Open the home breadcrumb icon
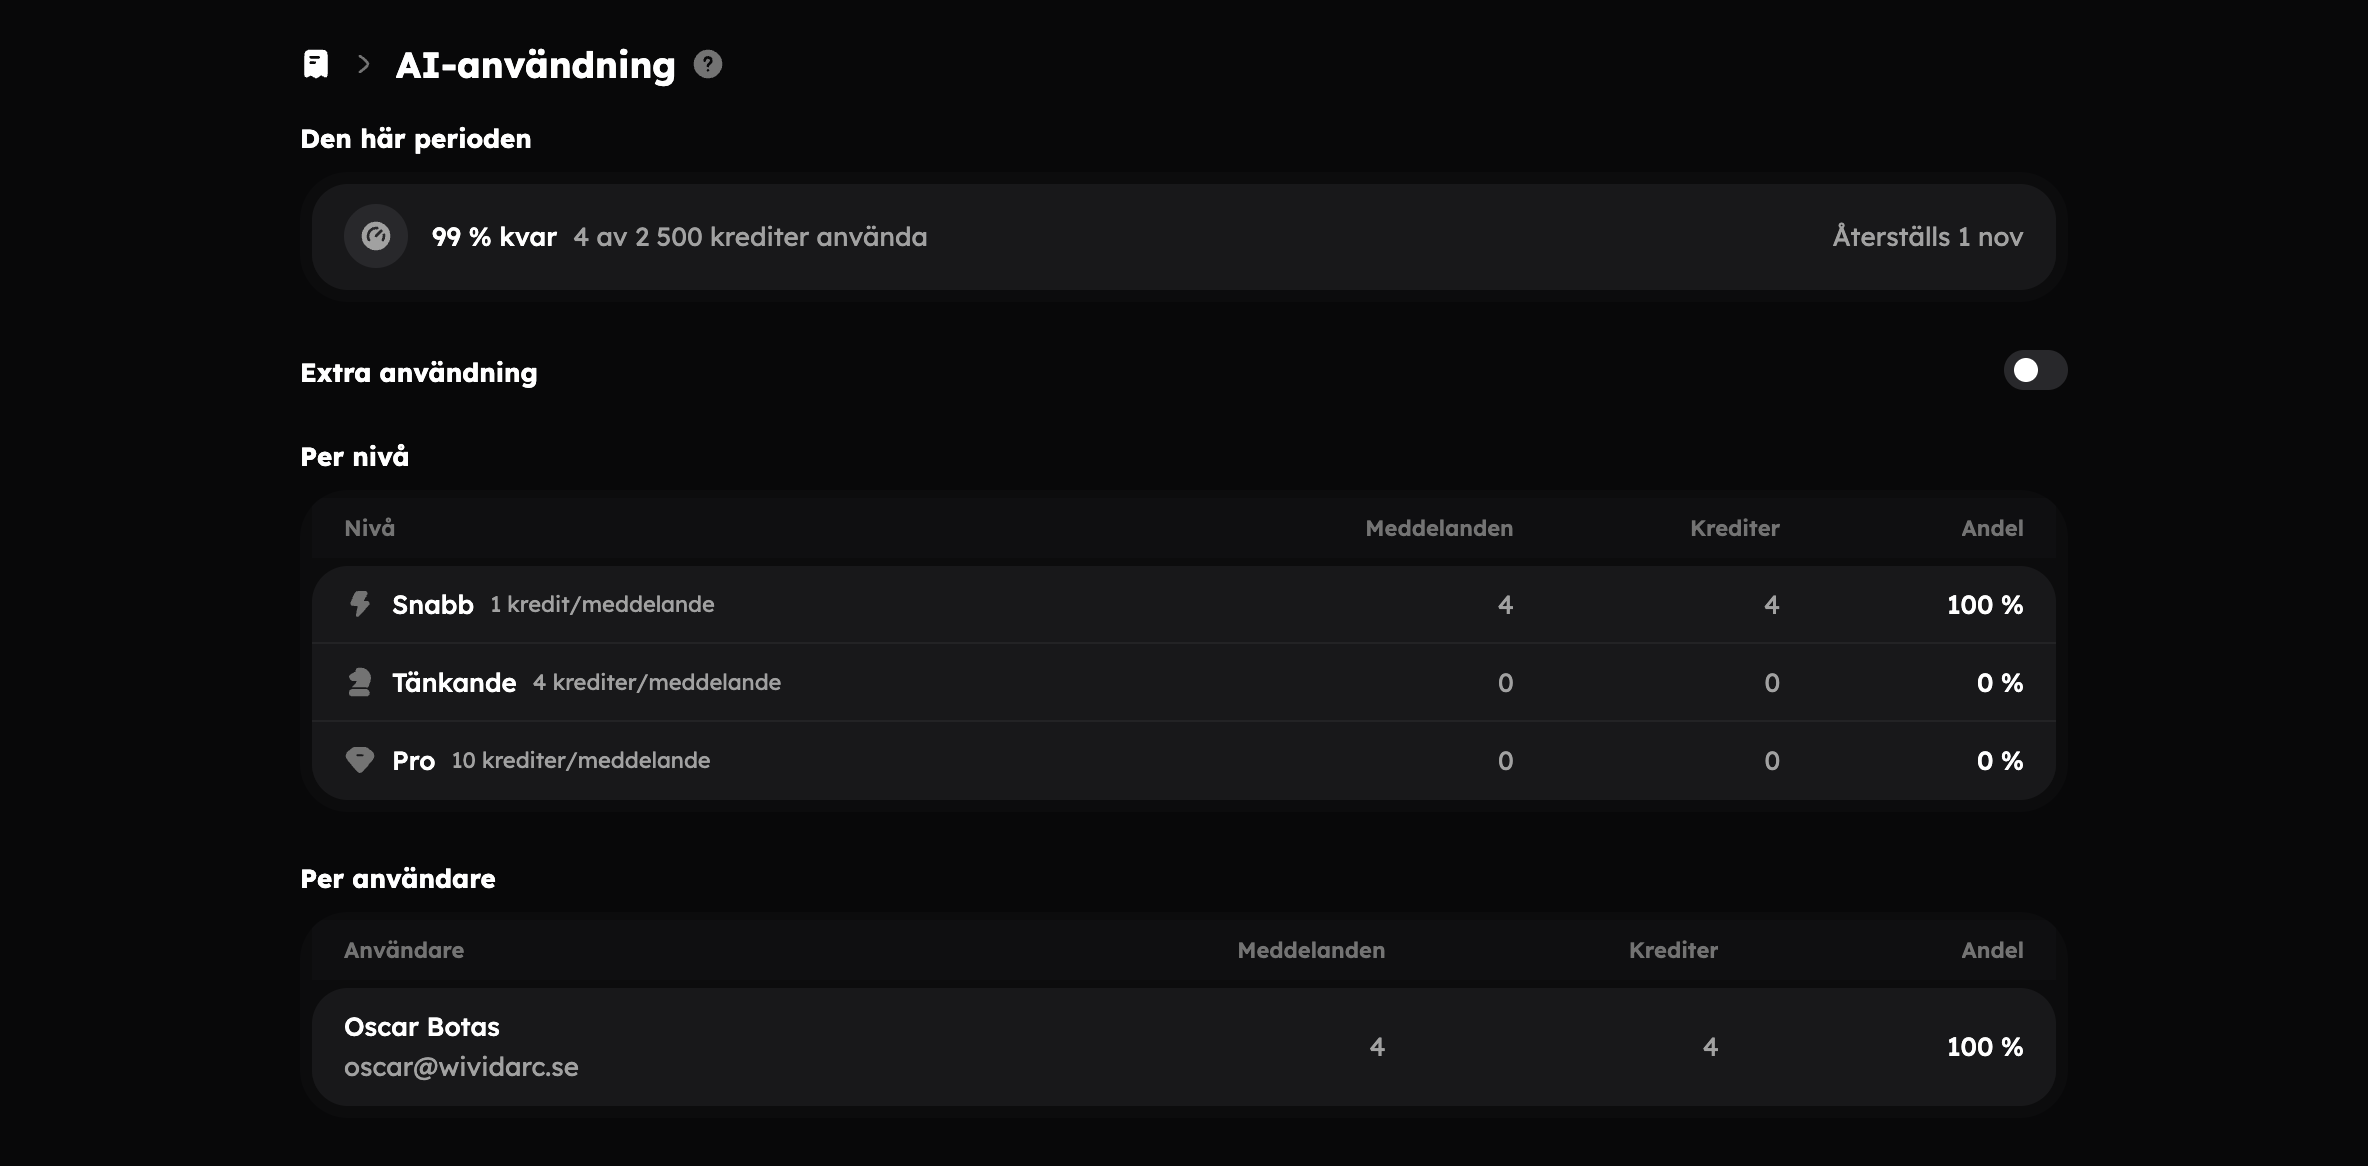 click(x=316, y=65)
